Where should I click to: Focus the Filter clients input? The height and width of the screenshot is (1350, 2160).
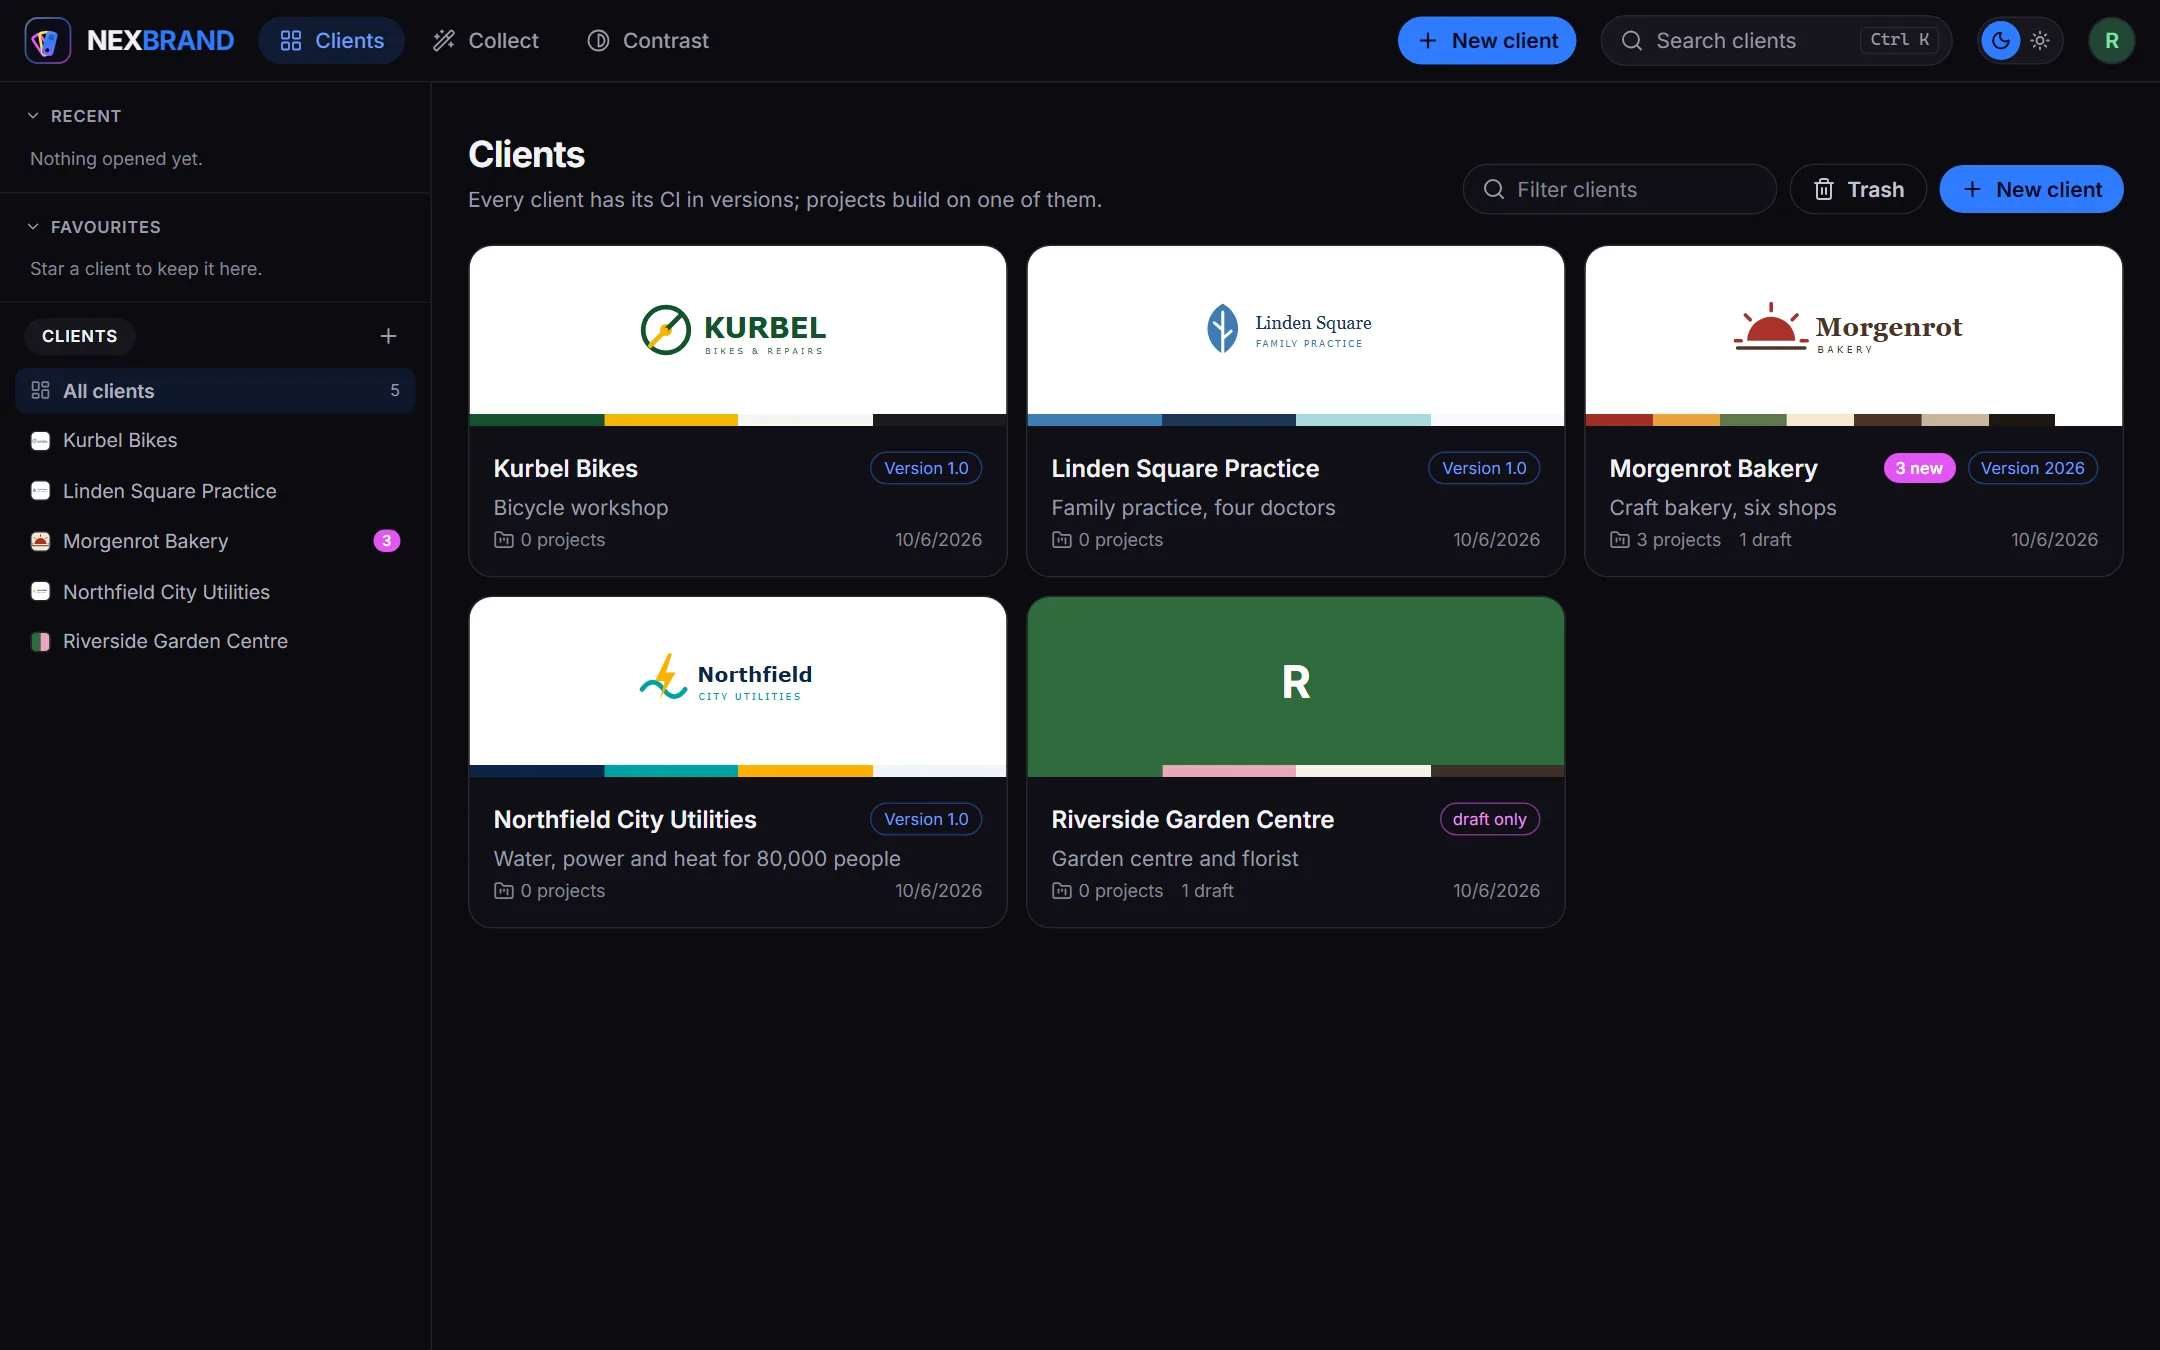pos(1619,189)
